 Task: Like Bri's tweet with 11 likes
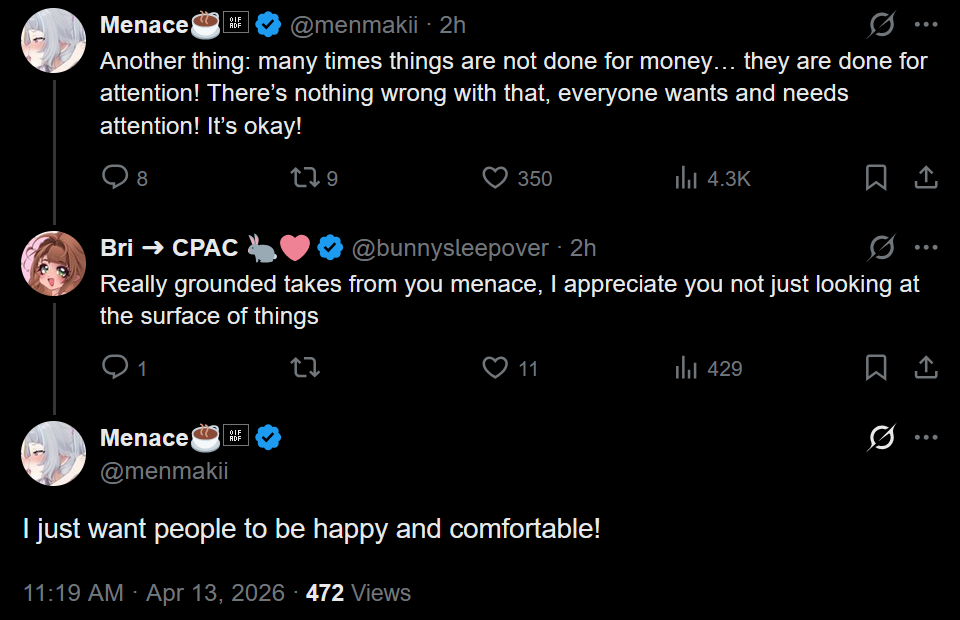click(495, 368)
